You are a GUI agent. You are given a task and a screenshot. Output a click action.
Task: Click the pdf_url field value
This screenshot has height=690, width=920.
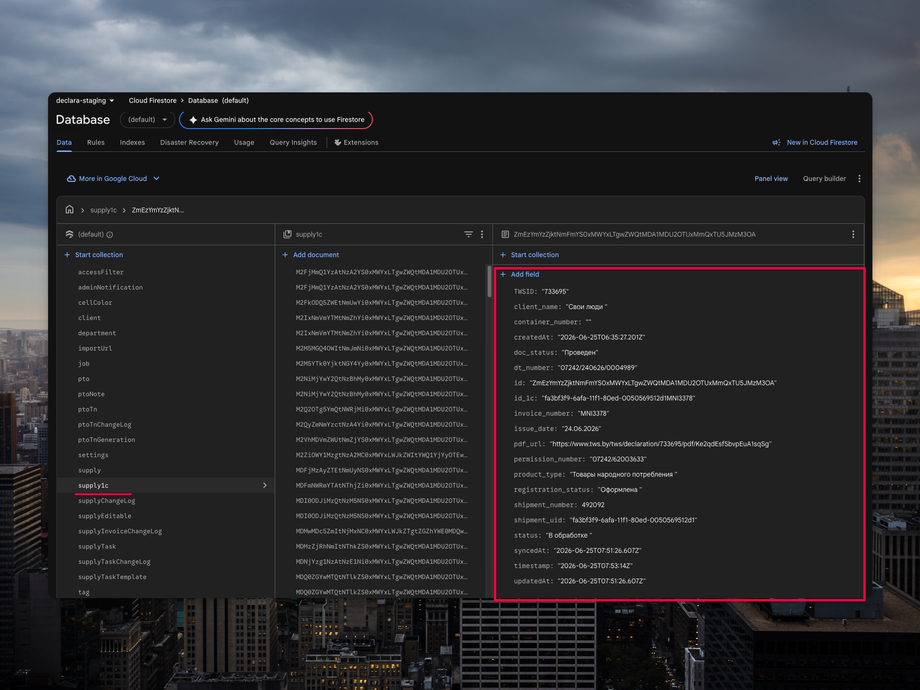point(661,444)
